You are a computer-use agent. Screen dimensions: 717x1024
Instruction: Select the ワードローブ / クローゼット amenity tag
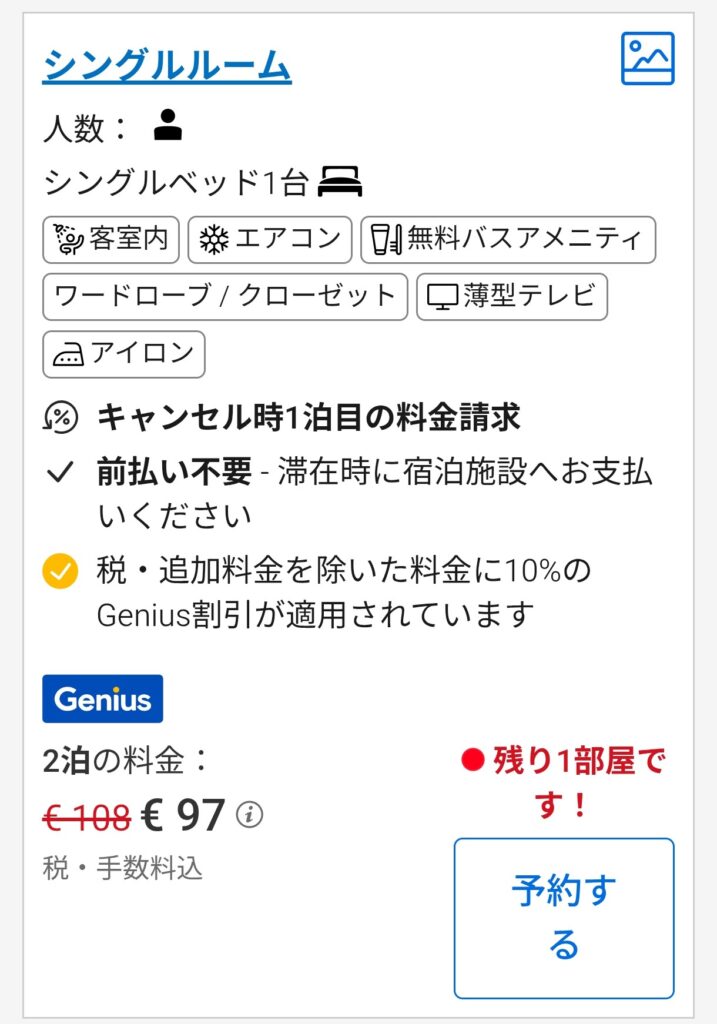[x=225, y=297]
